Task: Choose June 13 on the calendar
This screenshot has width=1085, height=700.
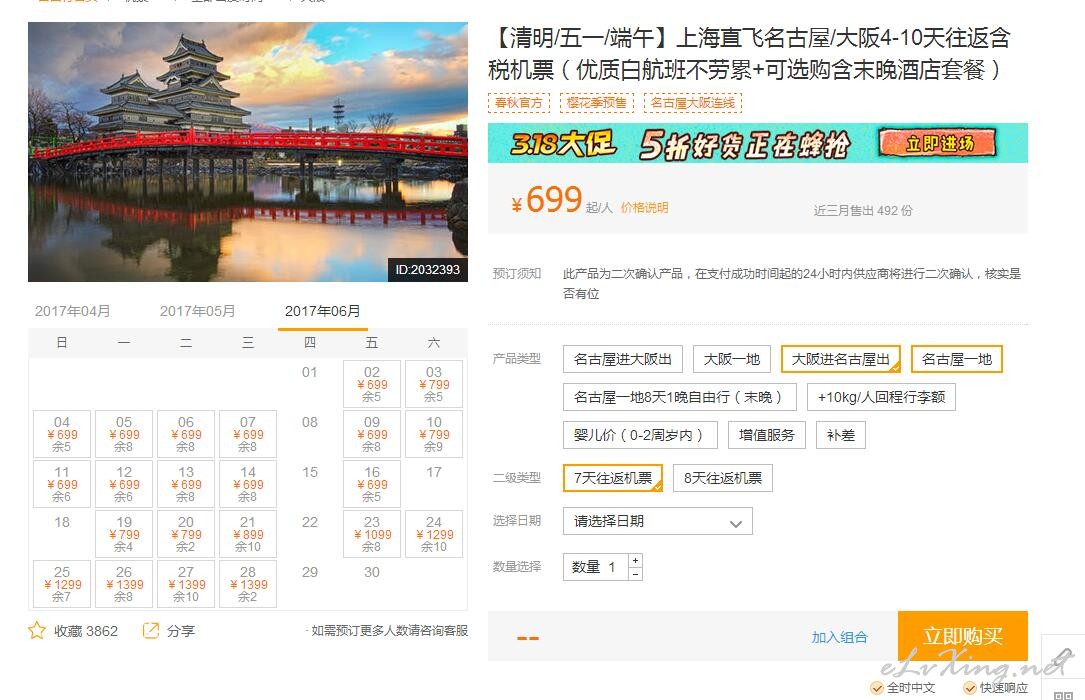Action: tap(185, 483)
